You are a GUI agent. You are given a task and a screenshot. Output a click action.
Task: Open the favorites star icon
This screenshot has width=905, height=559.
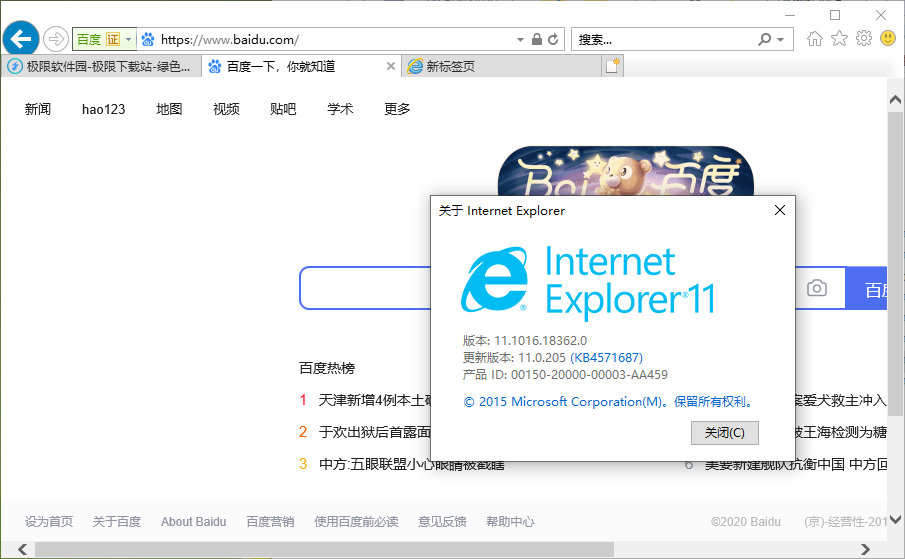[x=839, y=39]
